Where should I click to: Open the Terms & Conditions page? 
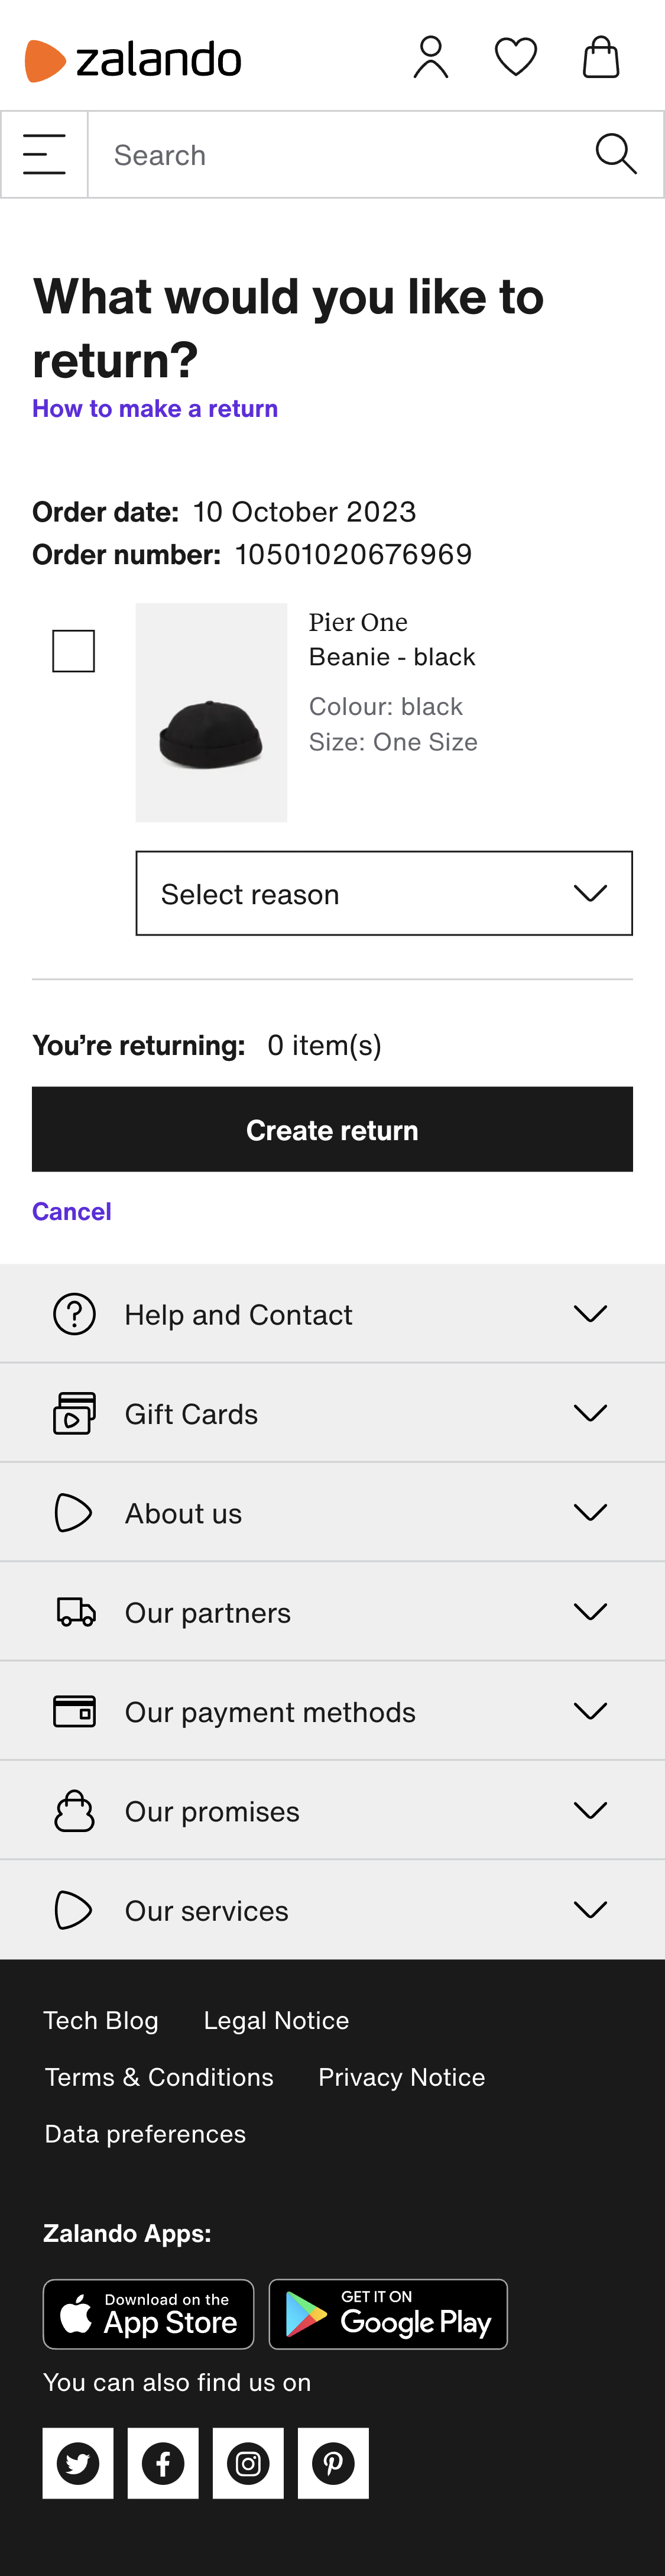click(159, 2077)
